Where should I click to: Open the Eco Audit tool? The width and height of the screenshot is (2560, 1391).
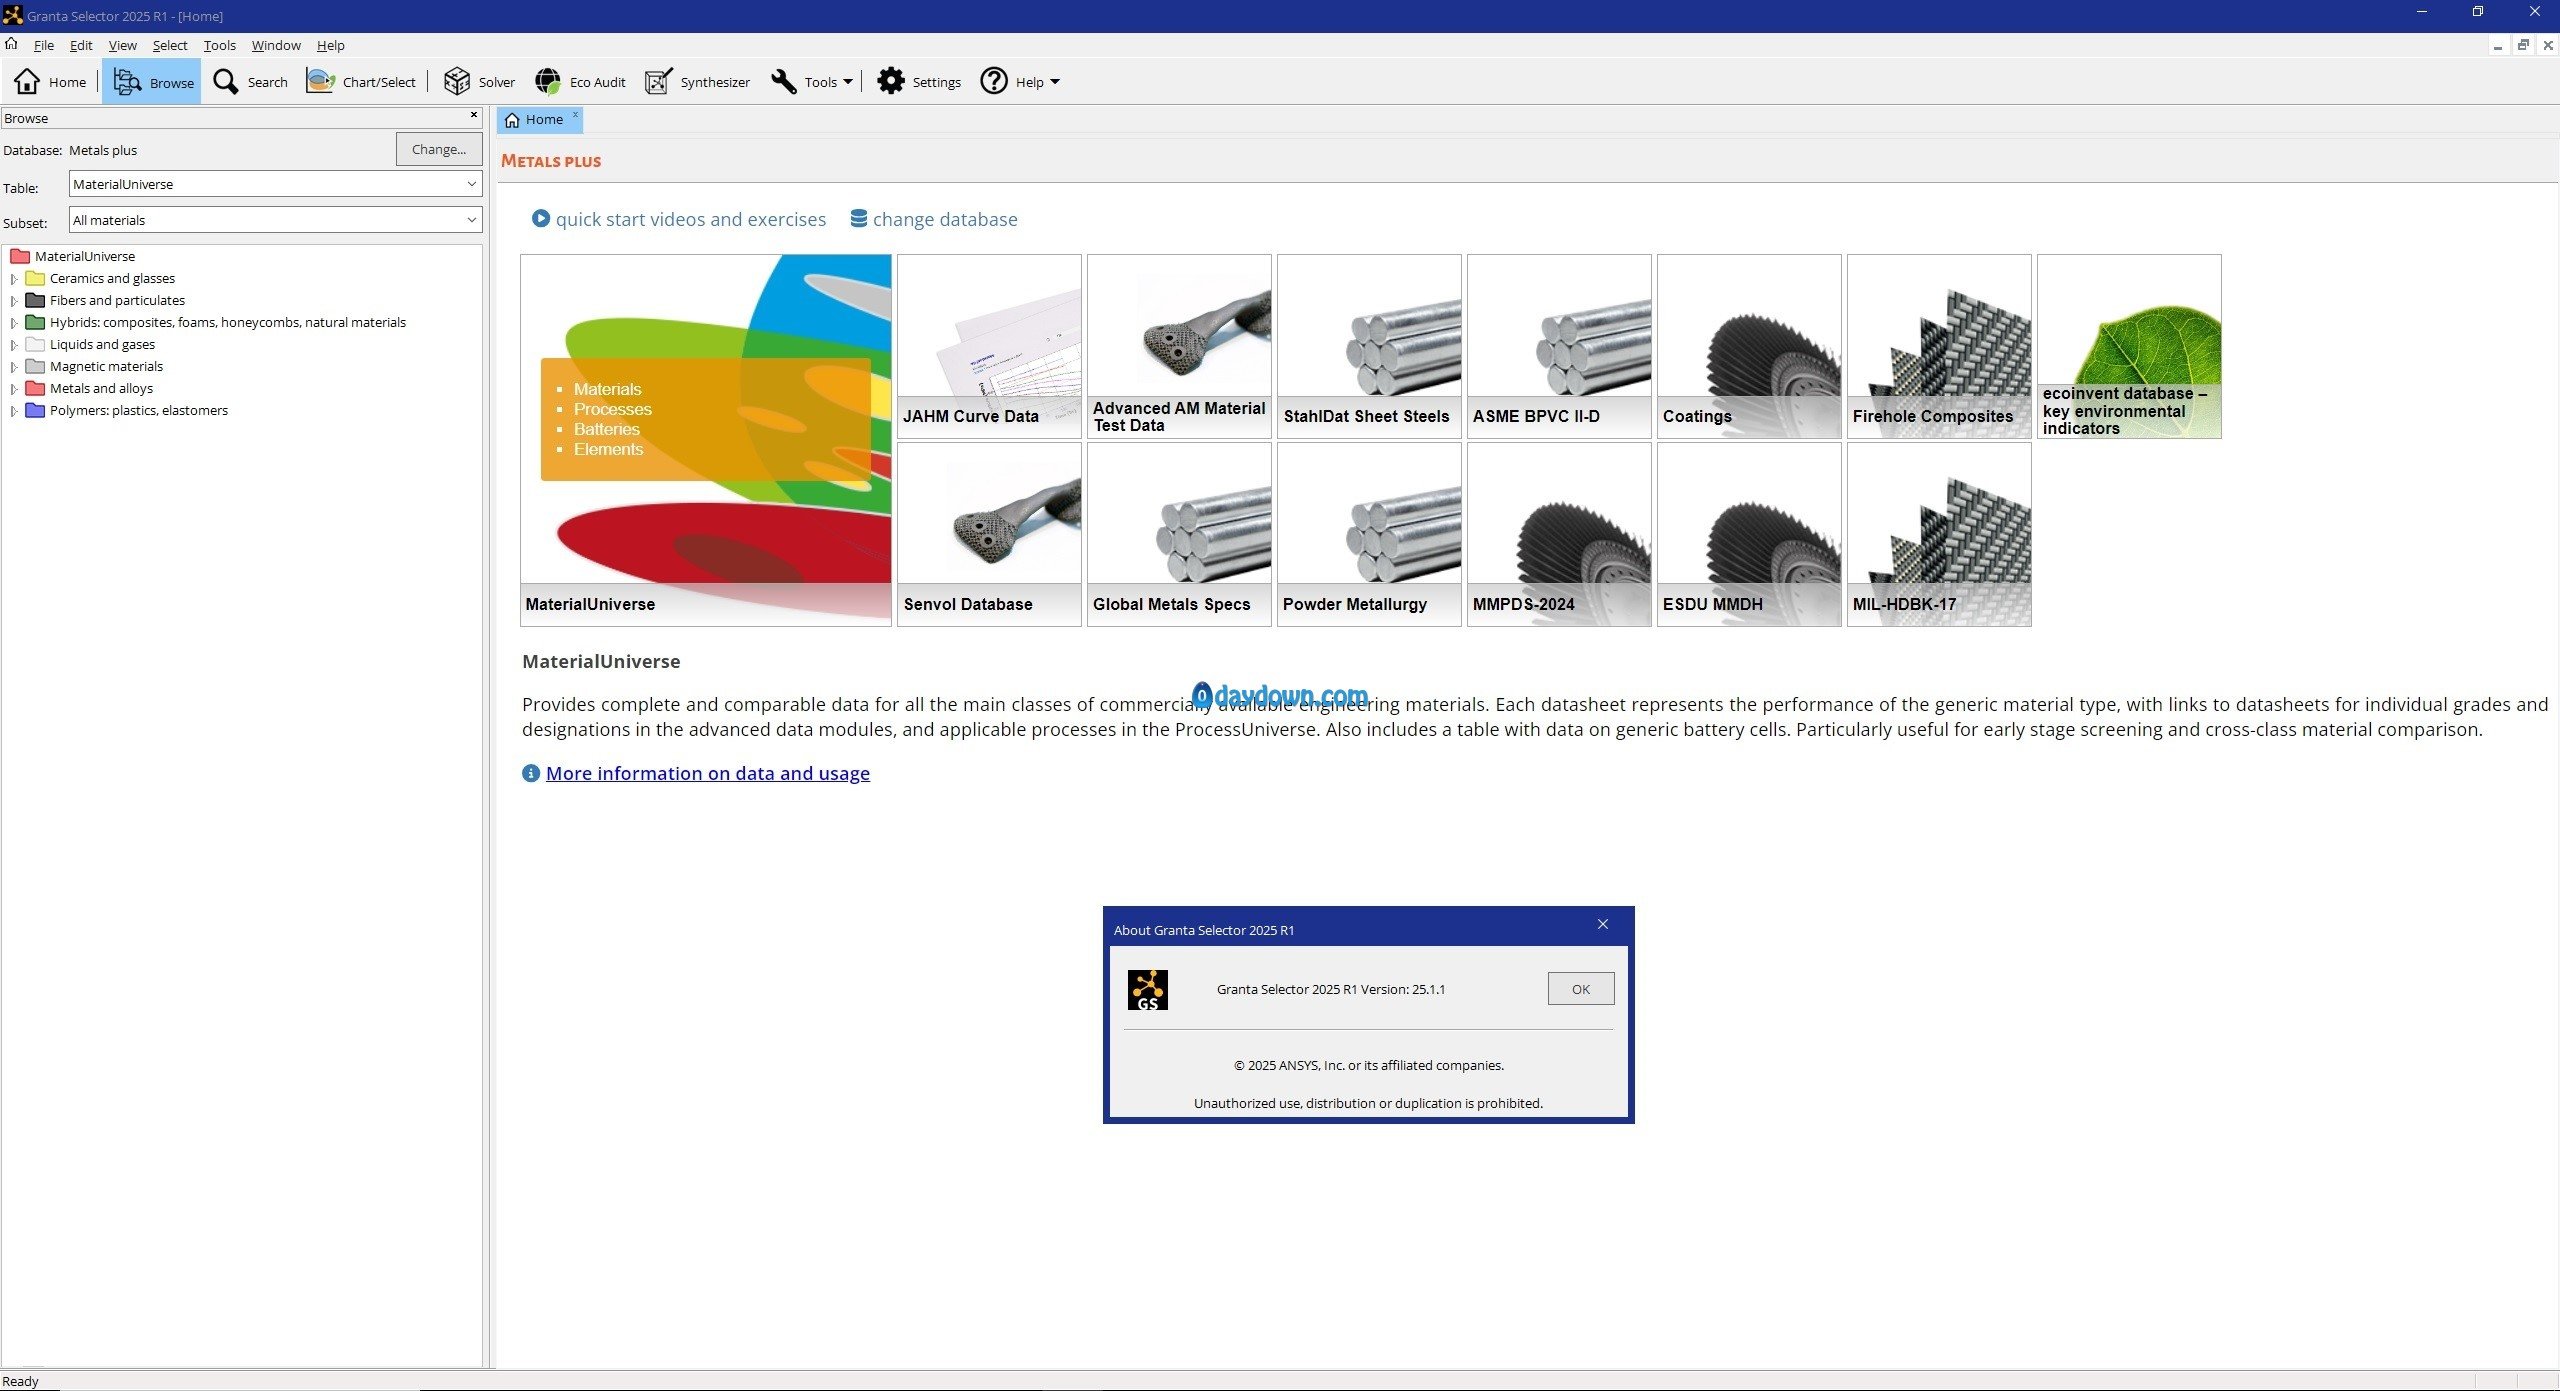[x=580, y=82]
